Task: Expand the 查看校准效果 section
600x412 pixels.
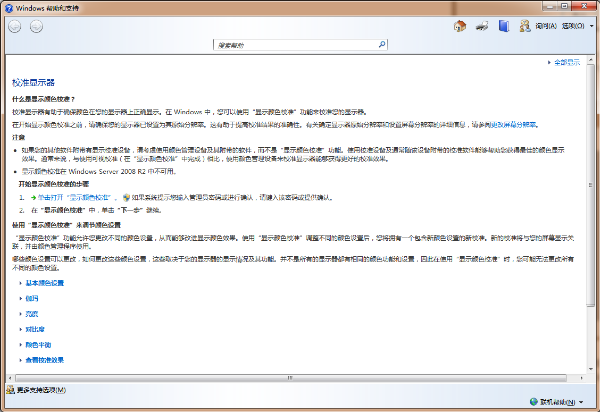Action: click(44, 359)
